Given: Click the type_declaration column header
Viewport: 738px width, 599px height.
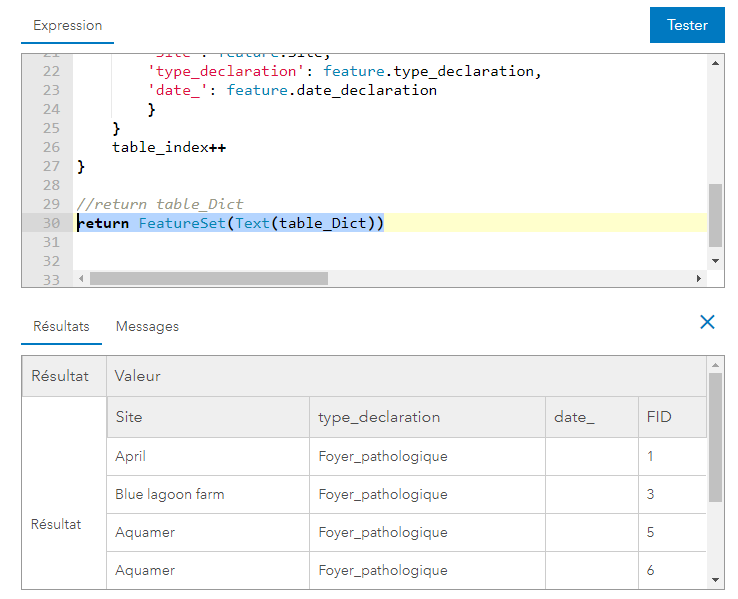Looking at the screenshot, I should click(427, 417).
